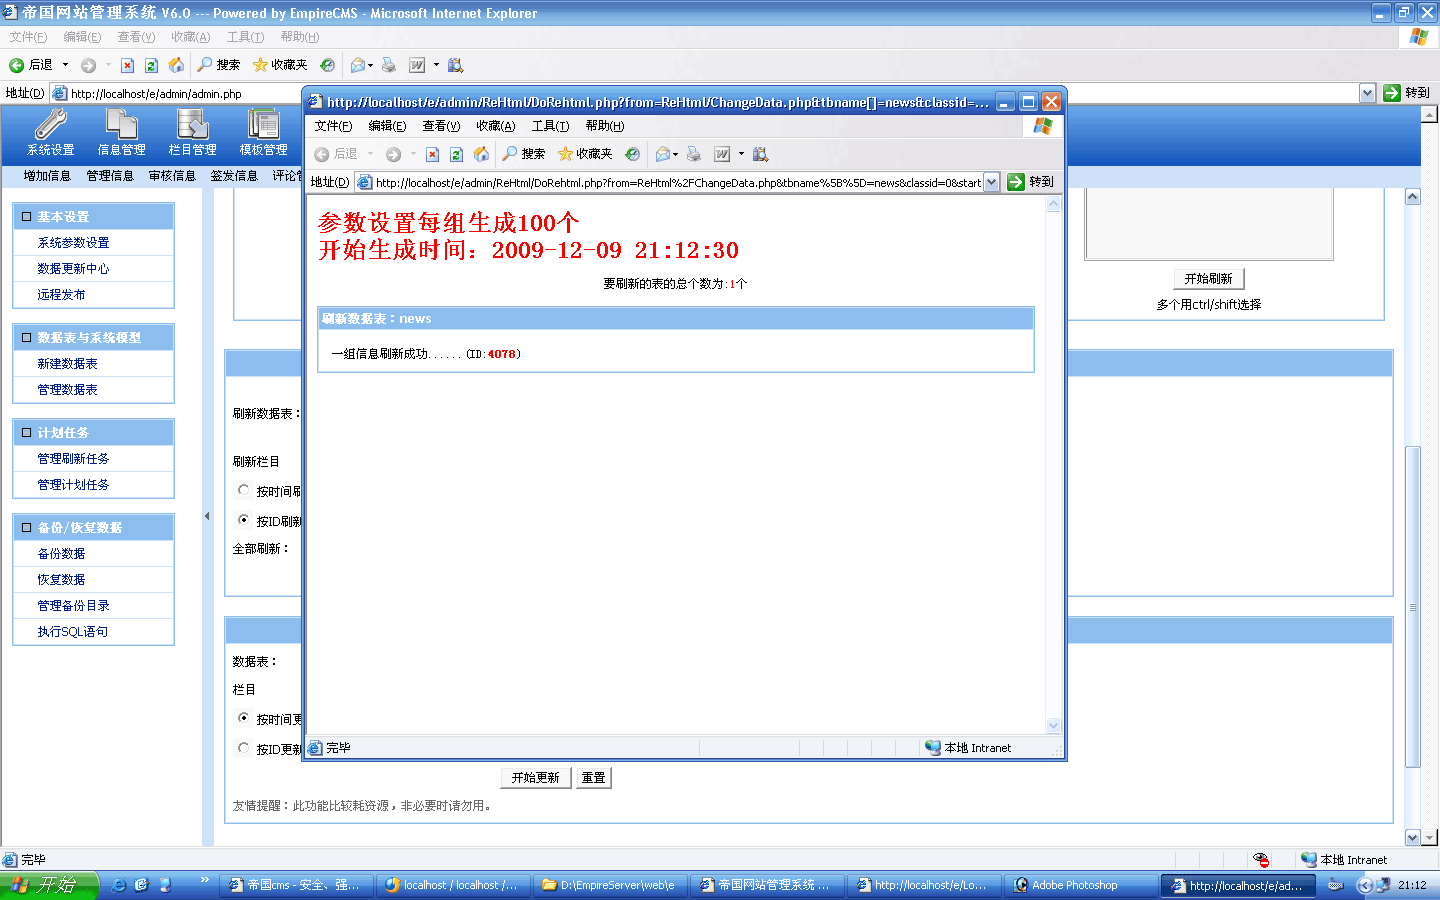
Task: Click the 开始更新 button
Action: [535, 778]
